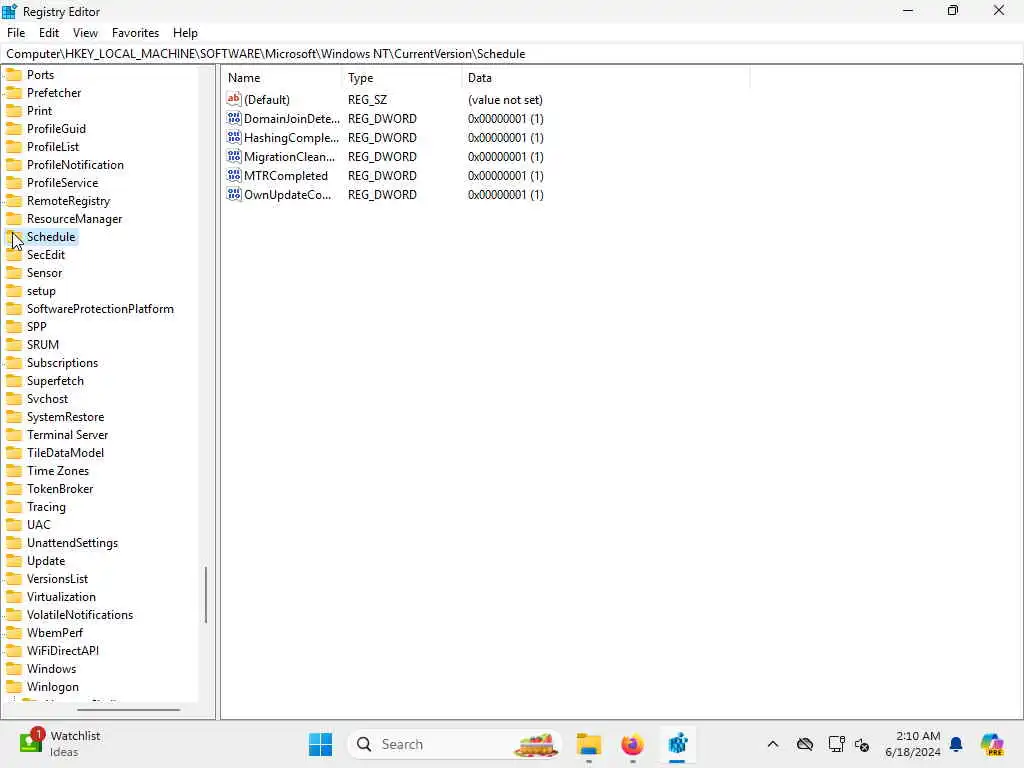The image size is (1024, 768).
Task: Select the ProfileService key
Action: (x=63, y=183)
